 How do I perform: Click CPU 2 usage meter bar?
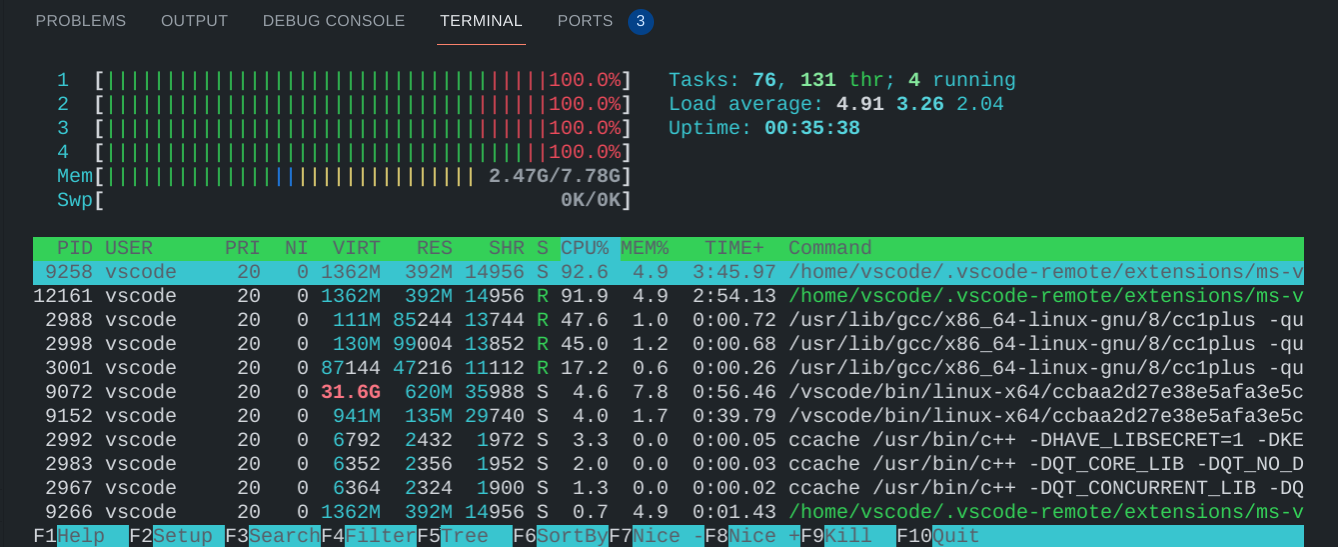tap(363, 104)
